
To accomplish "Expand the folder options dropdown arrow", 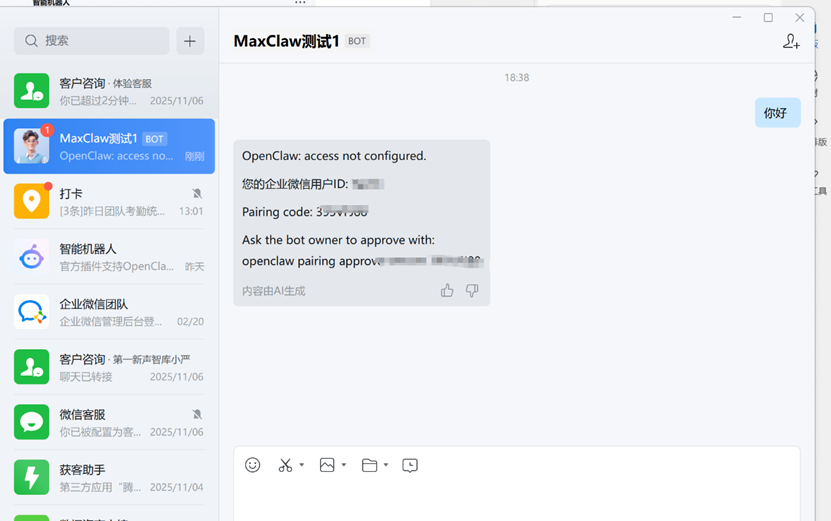I will (385, 465).
